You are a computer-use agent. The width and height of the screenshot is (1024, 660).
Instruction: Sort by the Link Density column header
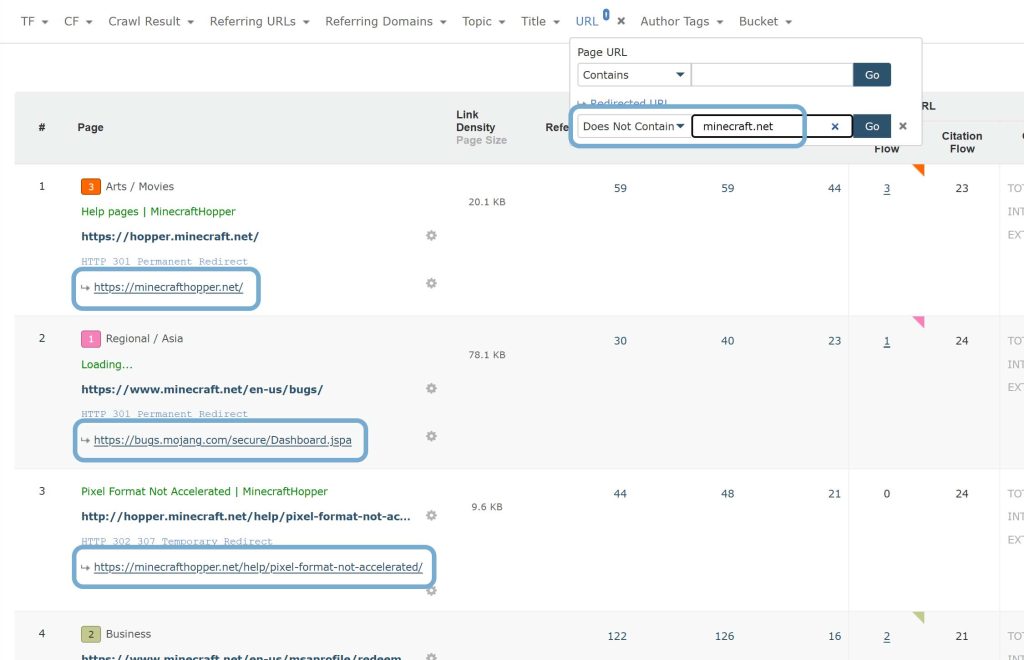pos(475,121)
